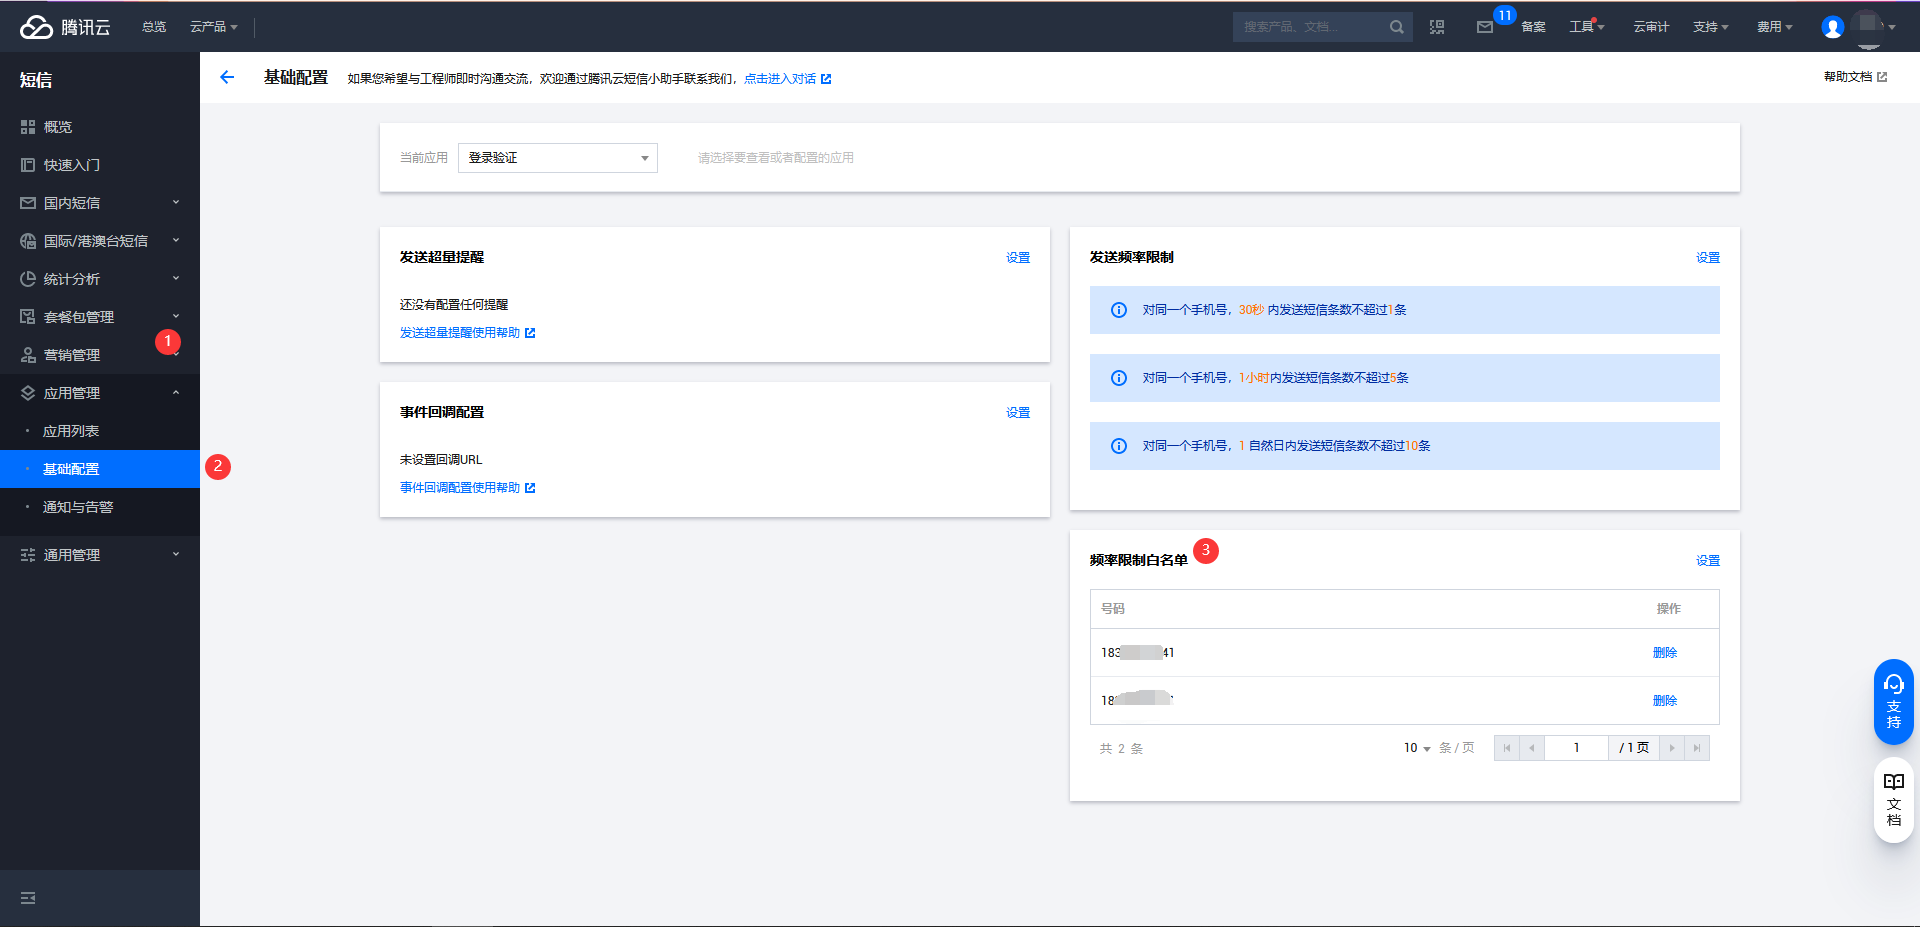The image size is (1920, 927).
Task: Click info icon on 30秒 limit row
Action: 1119,310
